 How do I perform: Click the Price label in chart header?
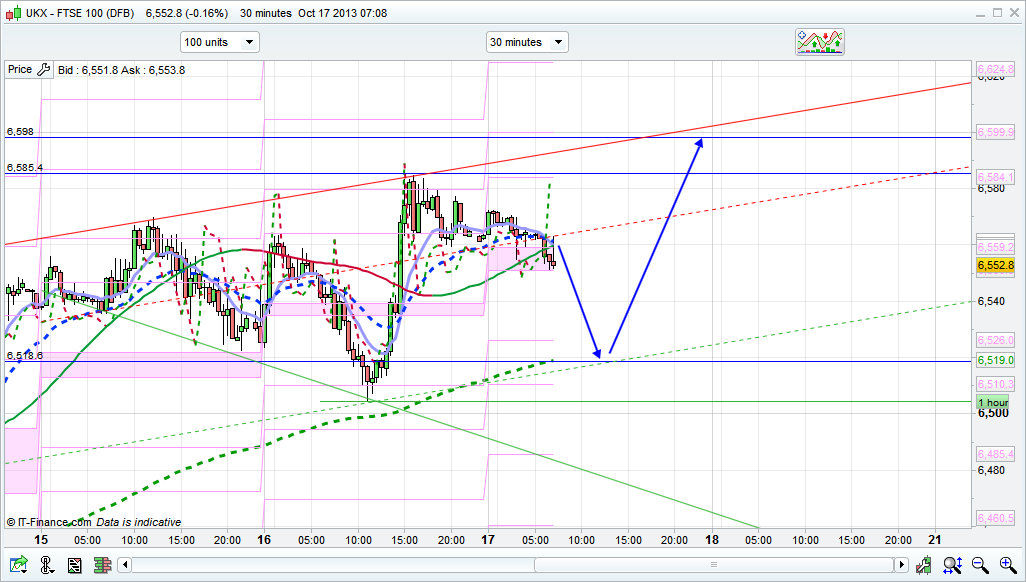19,70
